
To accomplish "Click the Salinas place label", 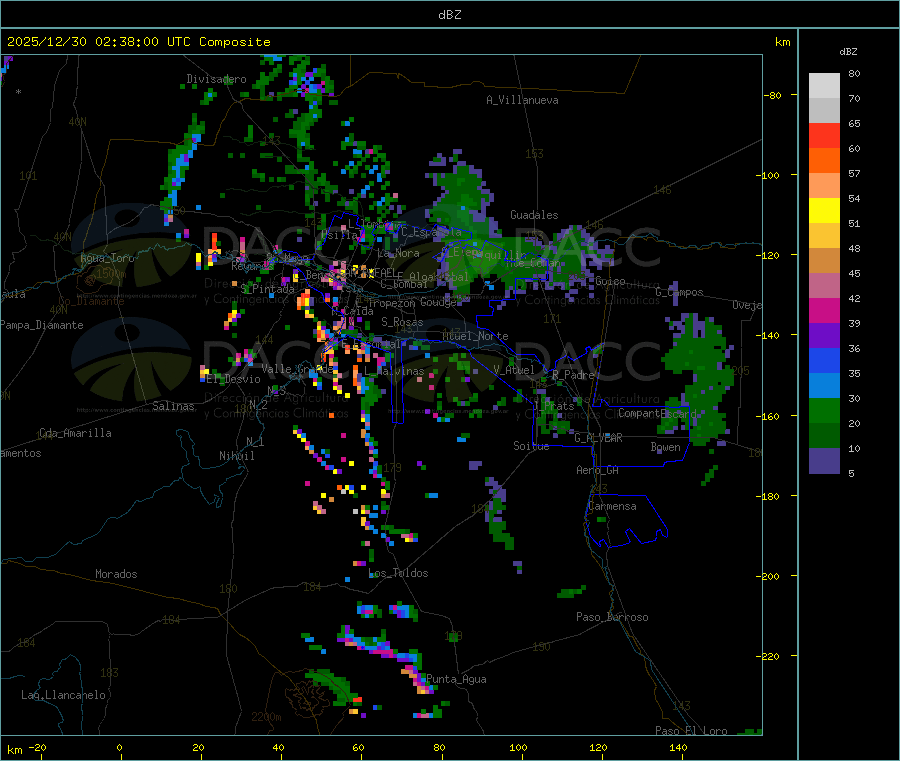I will (x=173, y=406).
